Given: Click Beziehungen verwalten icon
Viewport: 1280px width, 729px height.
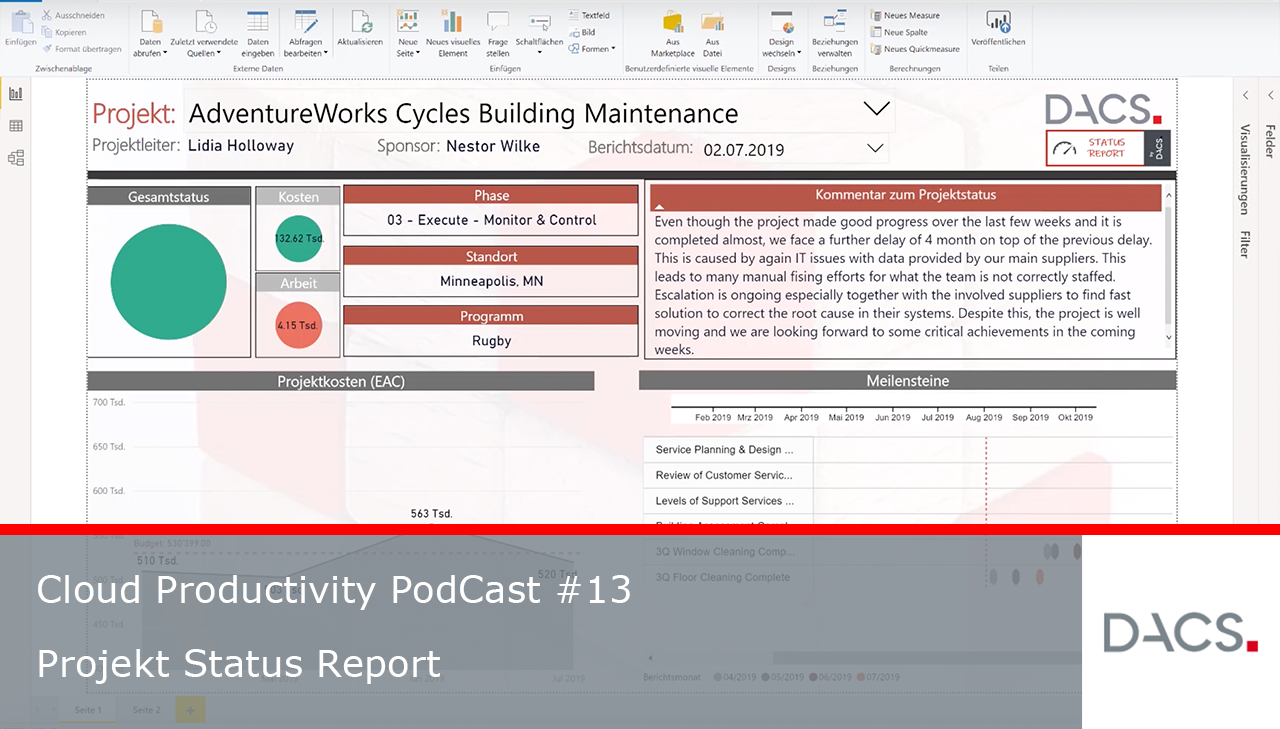Looking at the screenshot, I should pyautogui.click(x=835, y=22).
